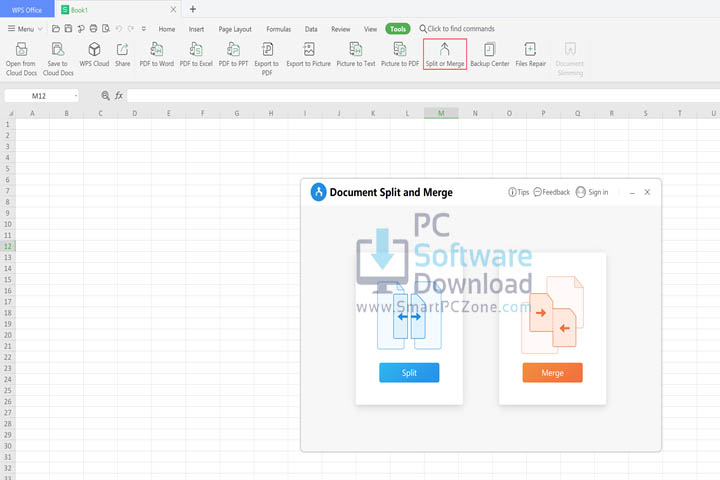This screenshot has height=480, width=720.
Task: Expand the Name Box dropdown arrow
Action: pyautogui.click(x=76, y=96)
